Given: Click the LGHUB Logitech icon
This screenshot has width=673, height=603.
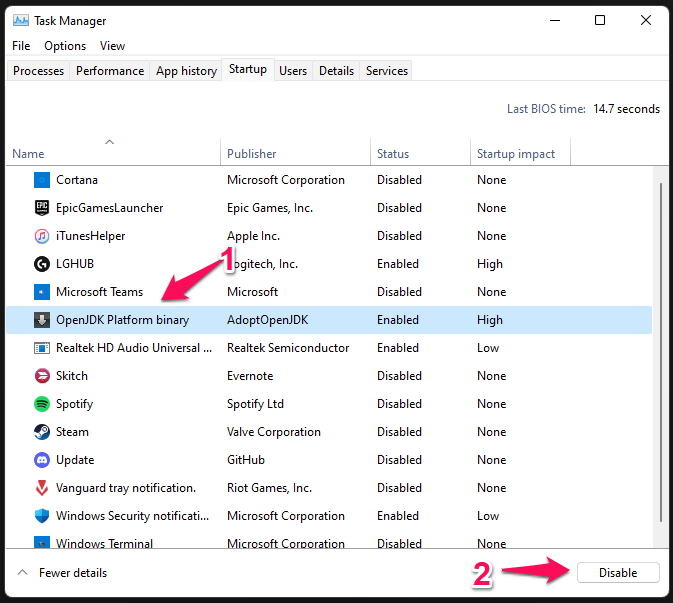Looking at the screenshot, I should pos(42,264).
